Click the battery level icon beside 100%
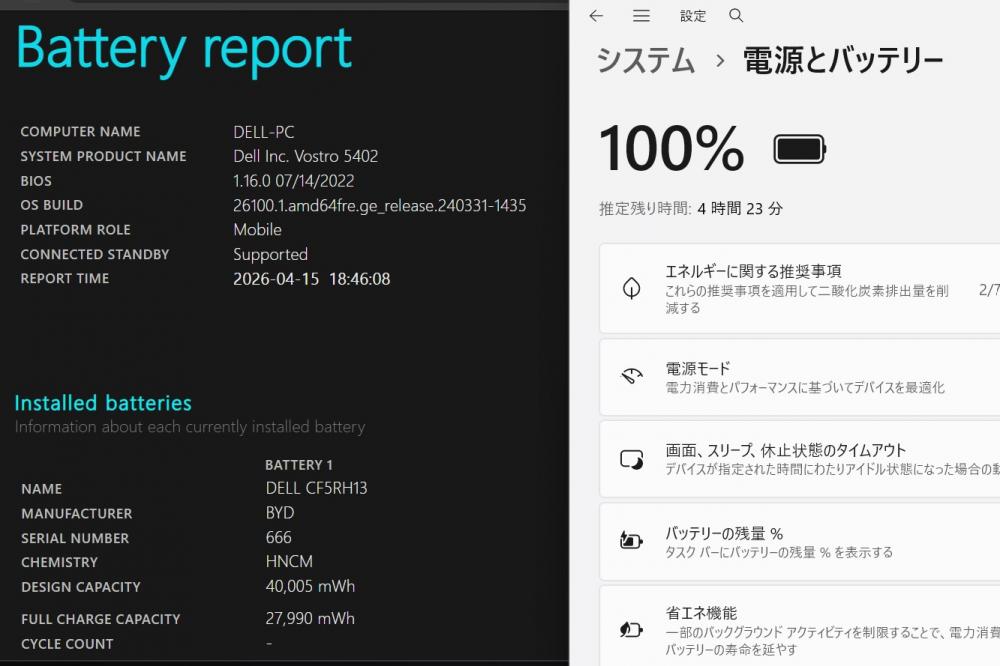The height and width of the screenshot is (666, 1000). [x=800, y=149]
